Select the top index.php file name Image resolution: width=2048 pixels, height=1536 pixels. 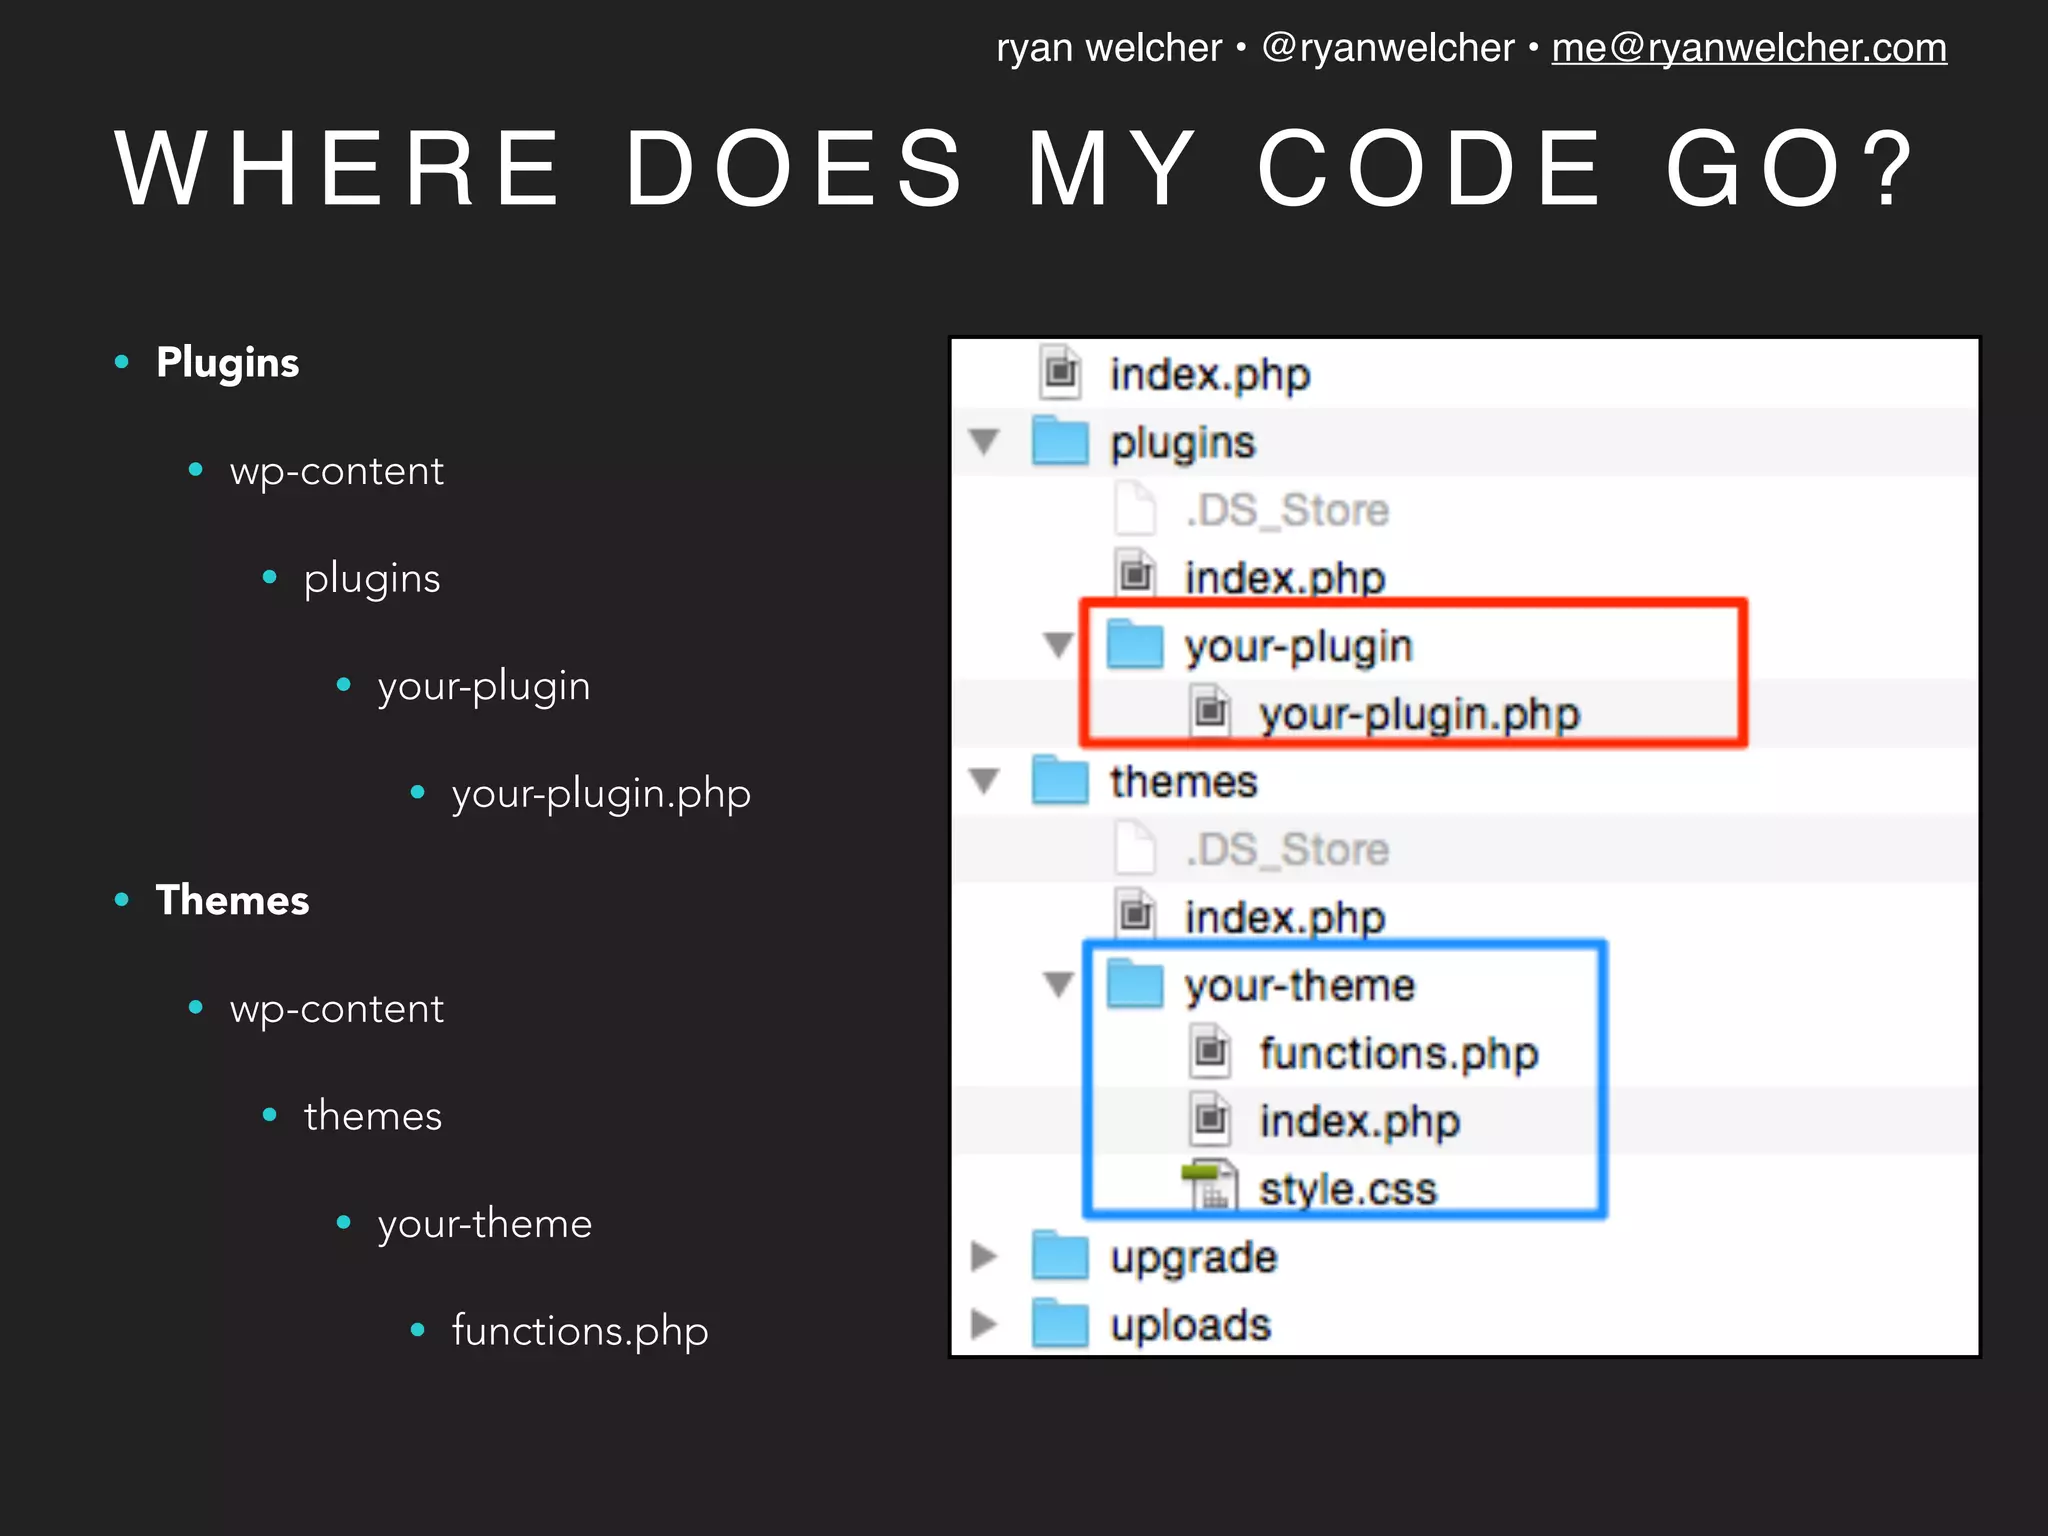[1211, 376]
